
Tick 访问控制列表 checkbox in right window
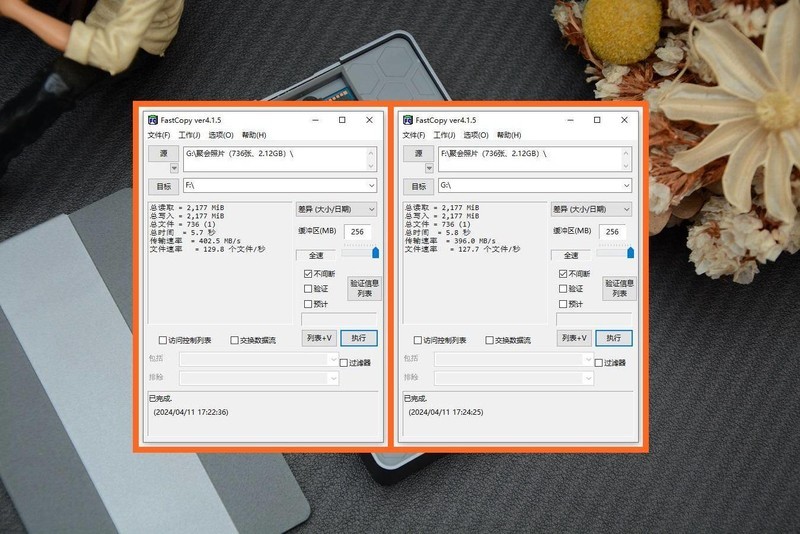418,340
